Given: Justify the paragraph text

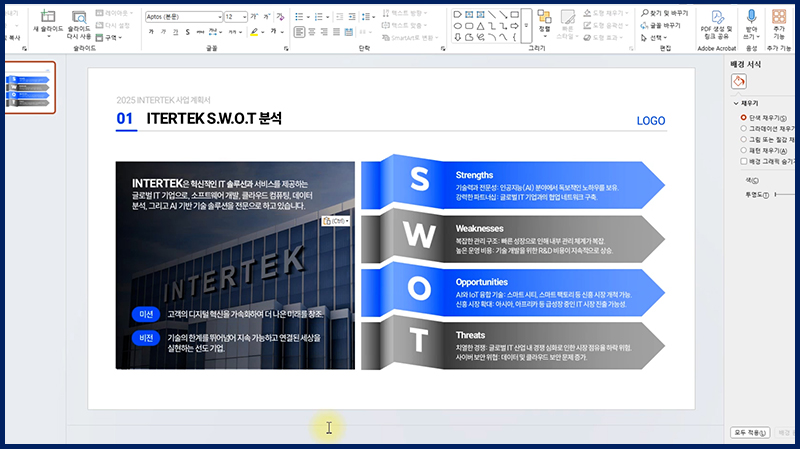Looking at the screenshot, I should click(x=336, y=32).
